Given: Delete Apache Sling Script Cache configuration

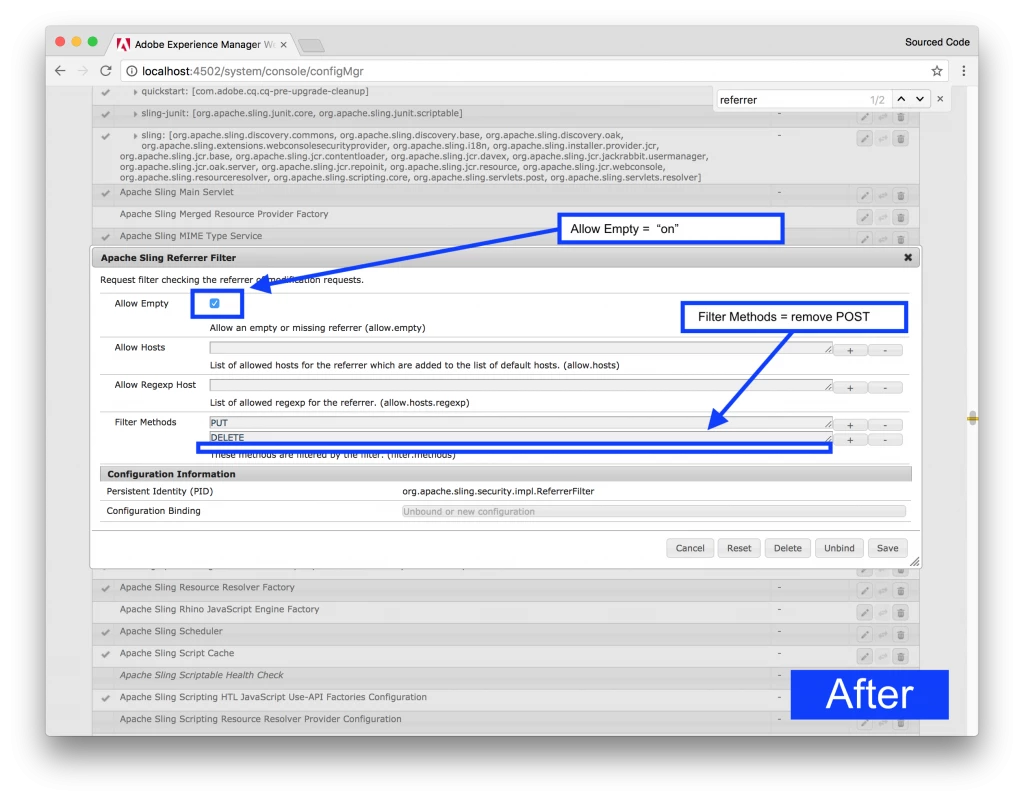Looking at the screenshot, I should [x=901, y=656].
